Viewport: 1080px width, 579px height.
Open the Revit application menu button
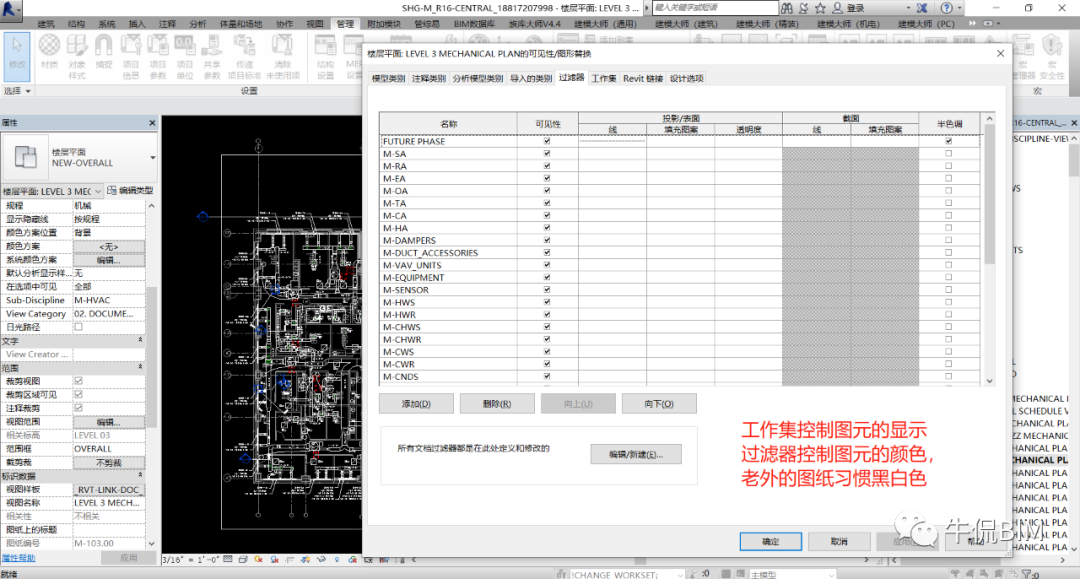(x=10, y=9)
